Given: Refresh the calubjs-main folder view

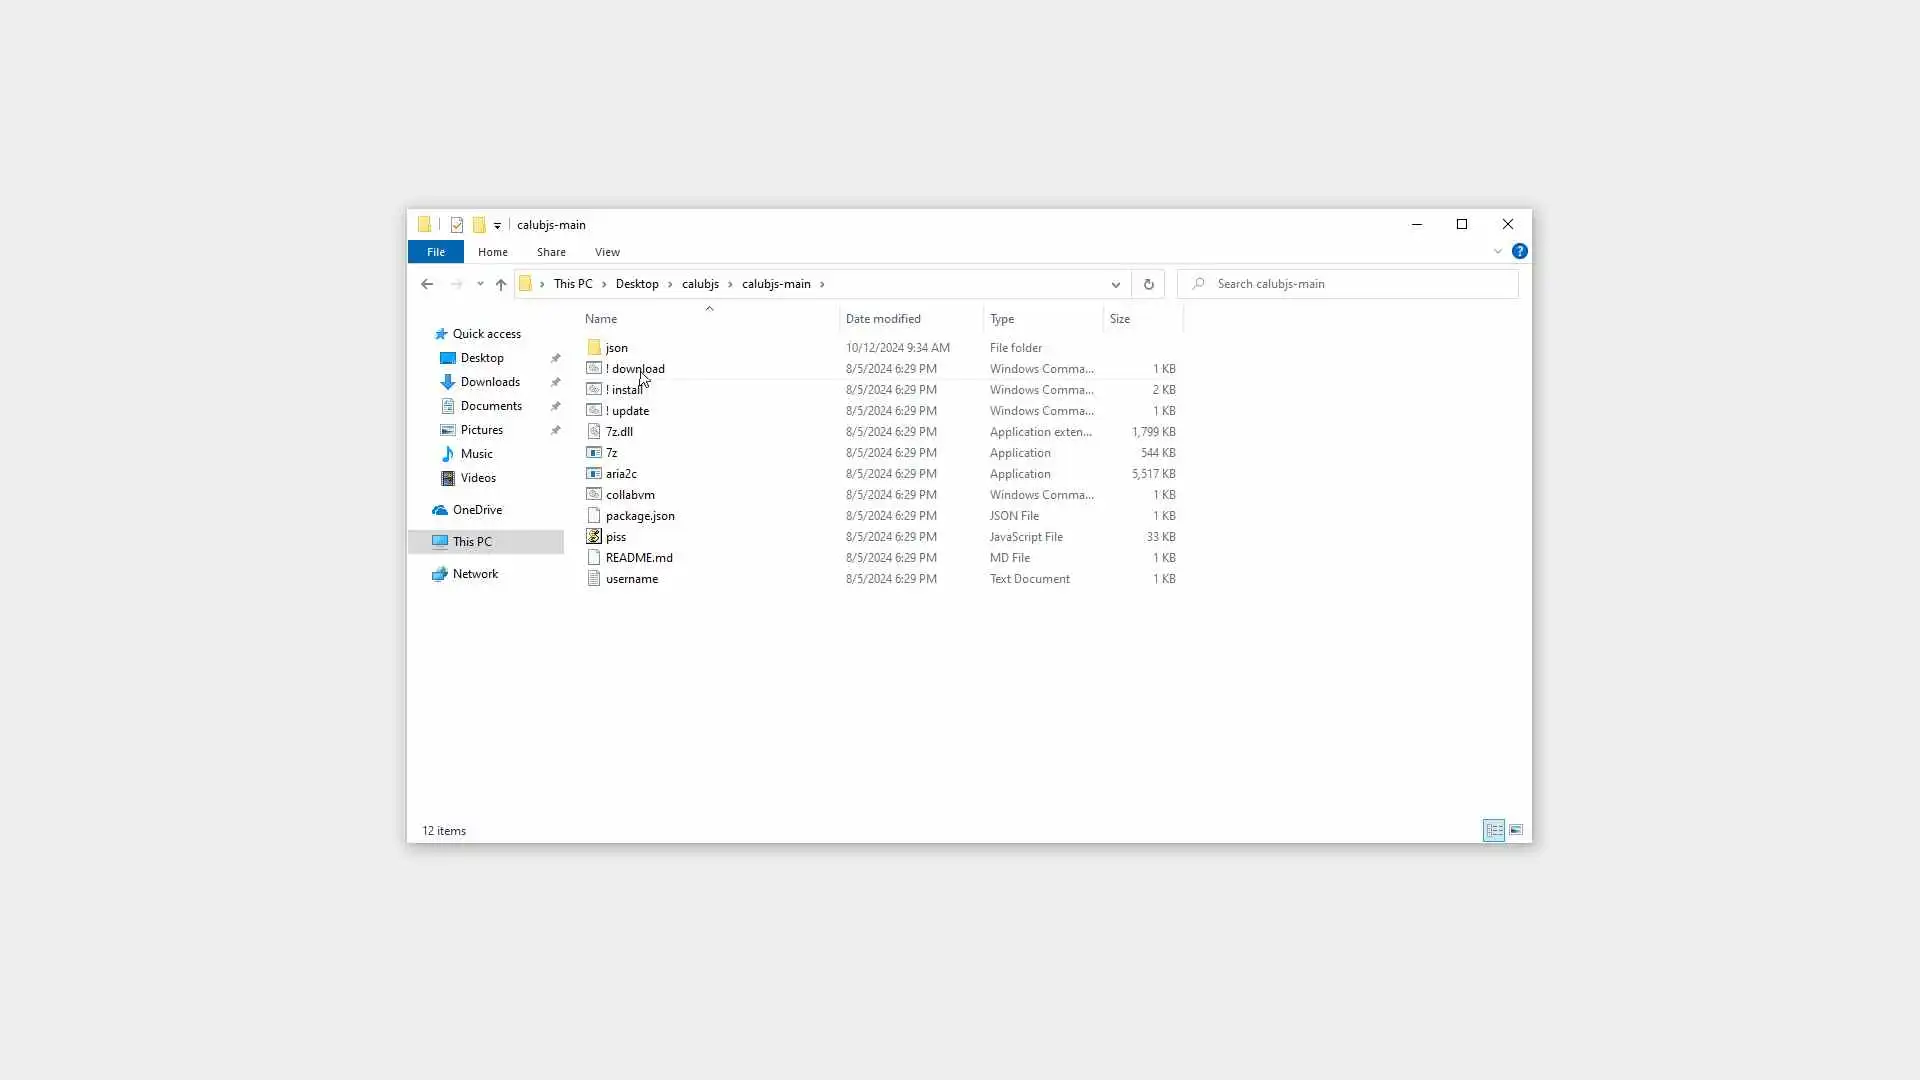Looking at the screenshot, I should point(1148,284).
